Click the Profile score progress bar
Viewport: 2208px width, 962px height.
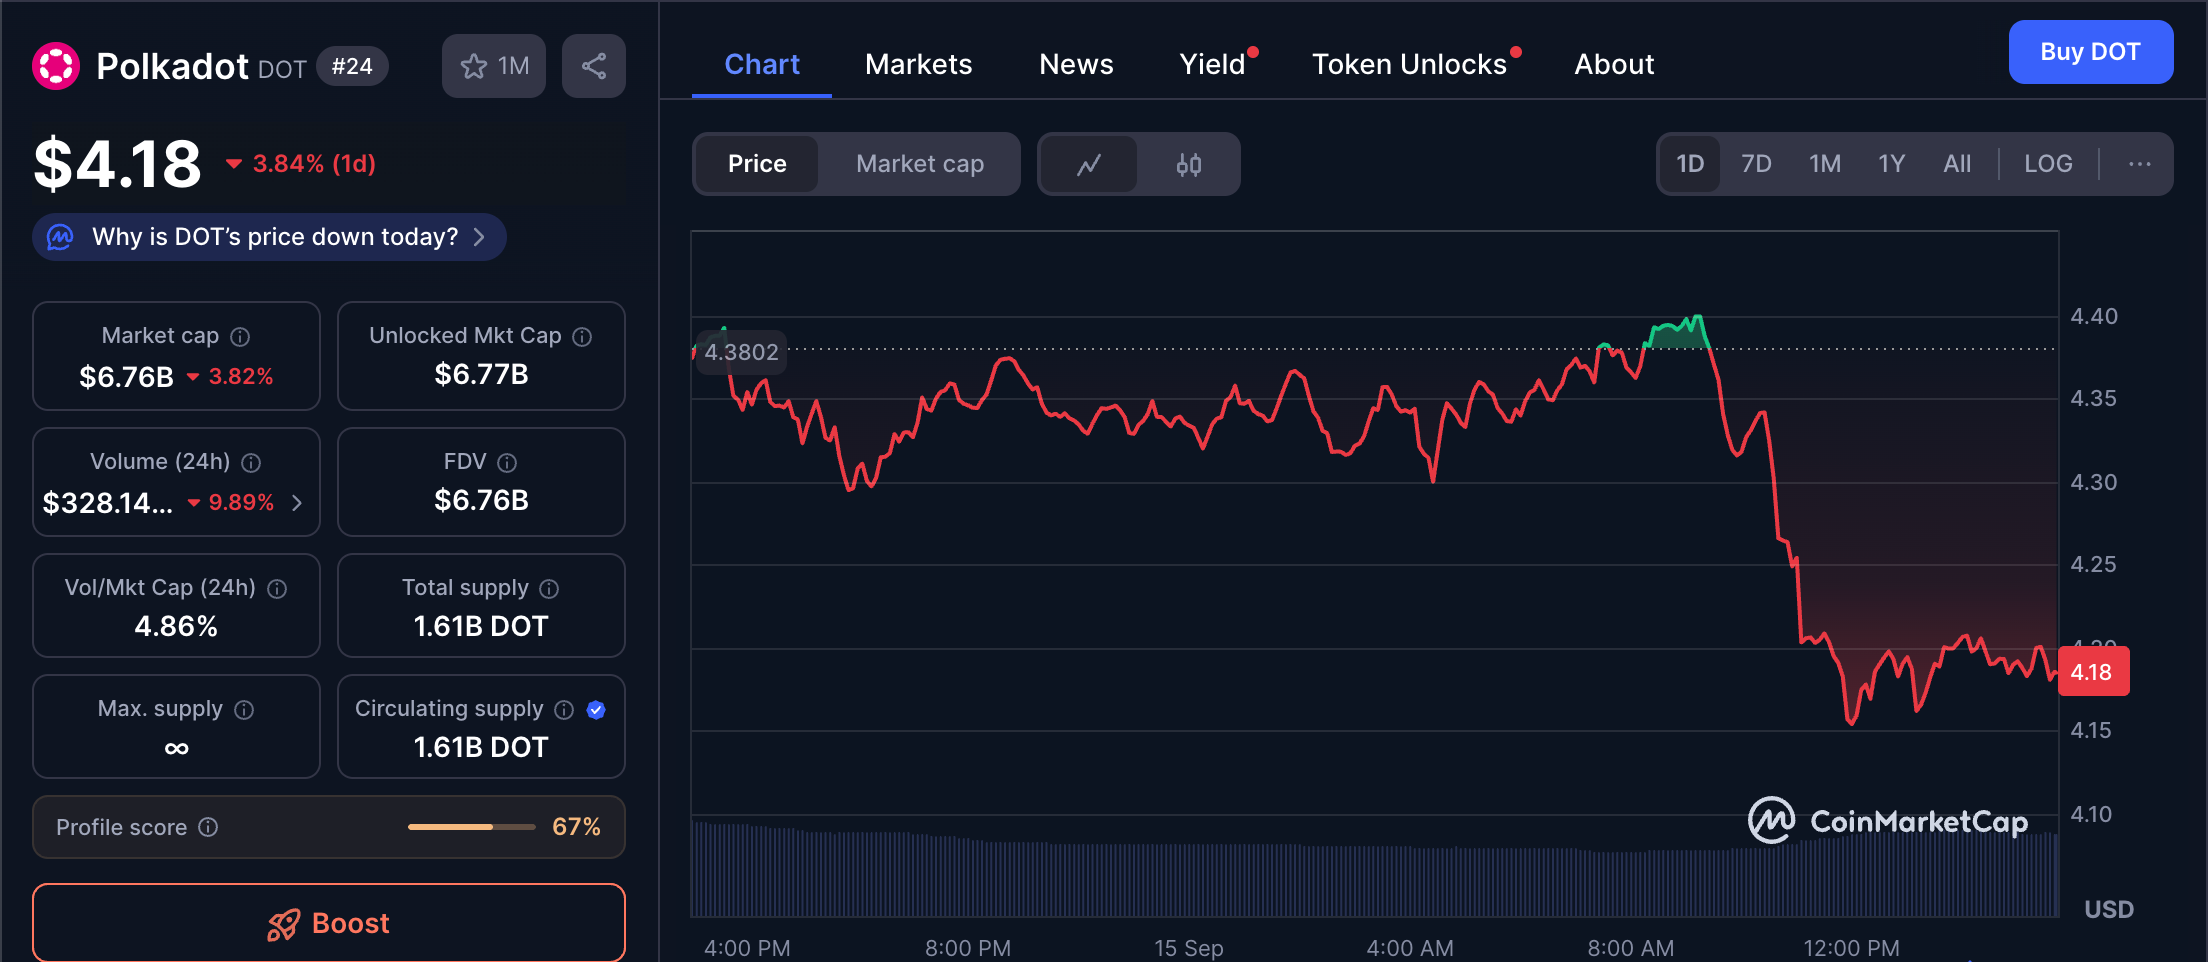pyautogui.click(x=471, y=827)
